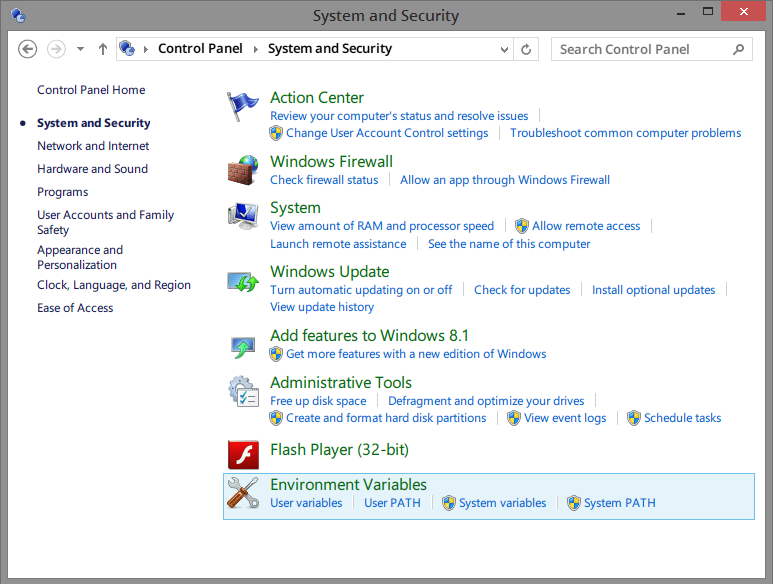Select System and Security in sidebar
The width and height of the screenshot is (773, 584).
click(94, 123)
